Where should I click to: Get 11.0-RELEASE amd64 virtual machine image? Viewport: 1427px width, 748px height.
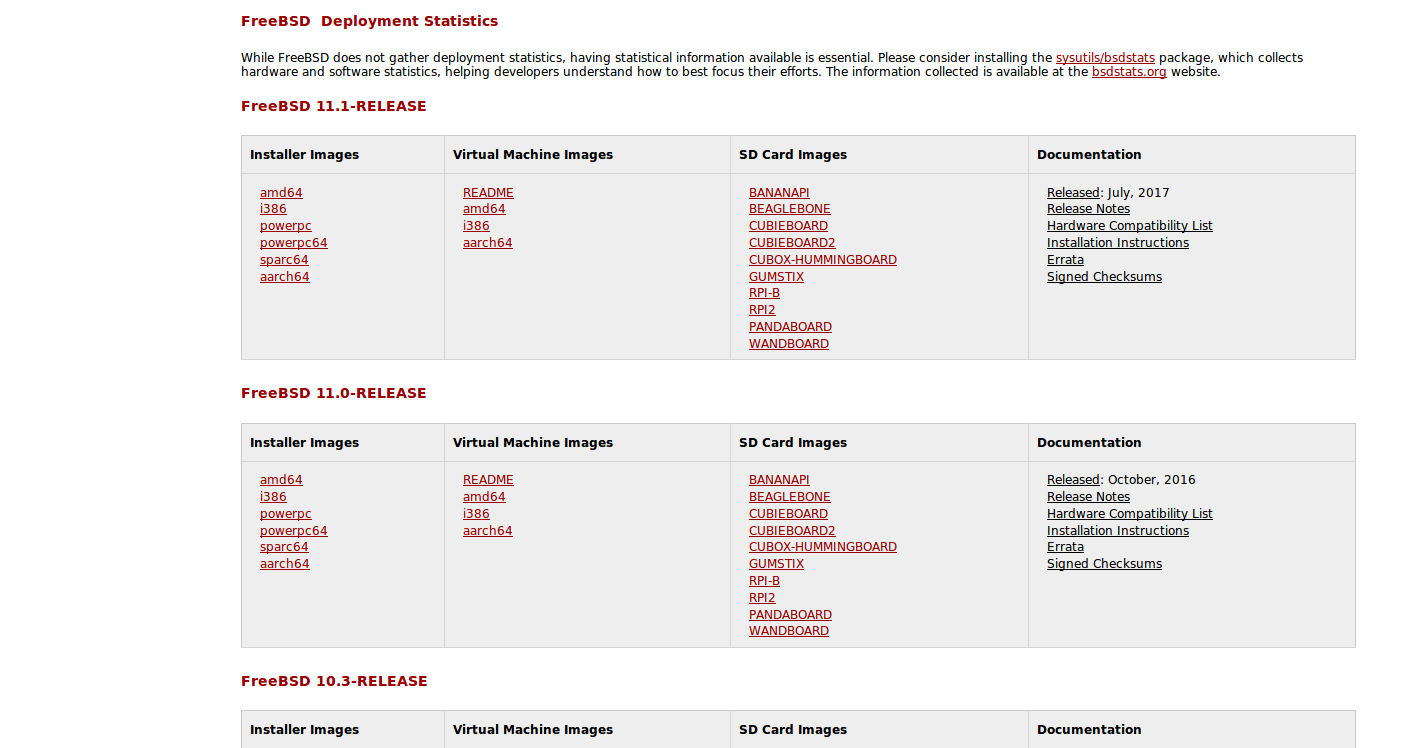tap(484, 497)
